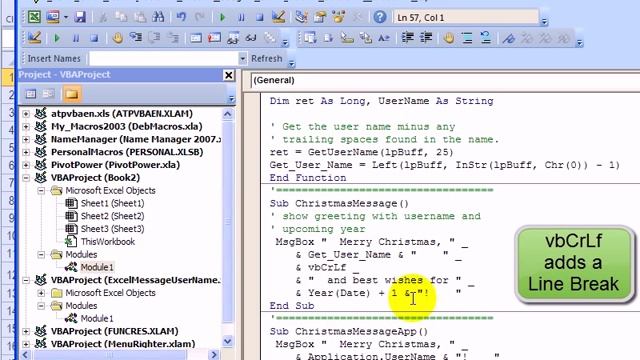640x360 pixels.
Task: Undo the last edit
Action: (x=181, y=17)
